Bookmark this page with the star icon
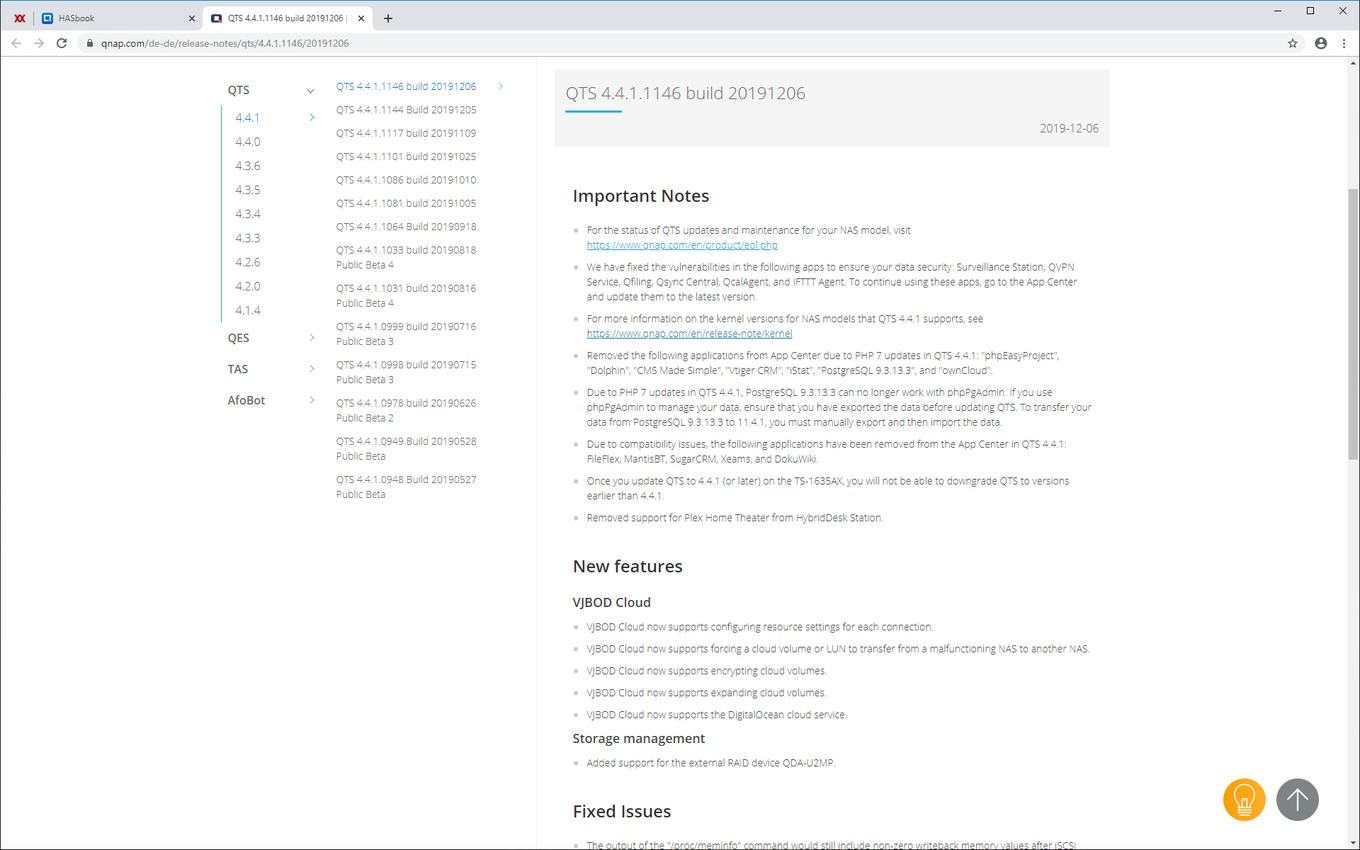 click(x=1292, y=43)
